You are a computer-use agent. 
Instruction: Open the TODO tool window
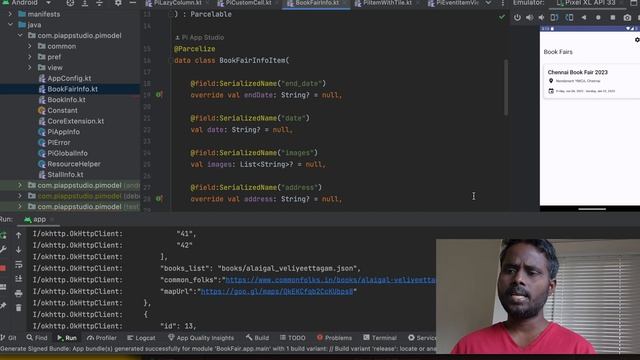tap(293, 338)
